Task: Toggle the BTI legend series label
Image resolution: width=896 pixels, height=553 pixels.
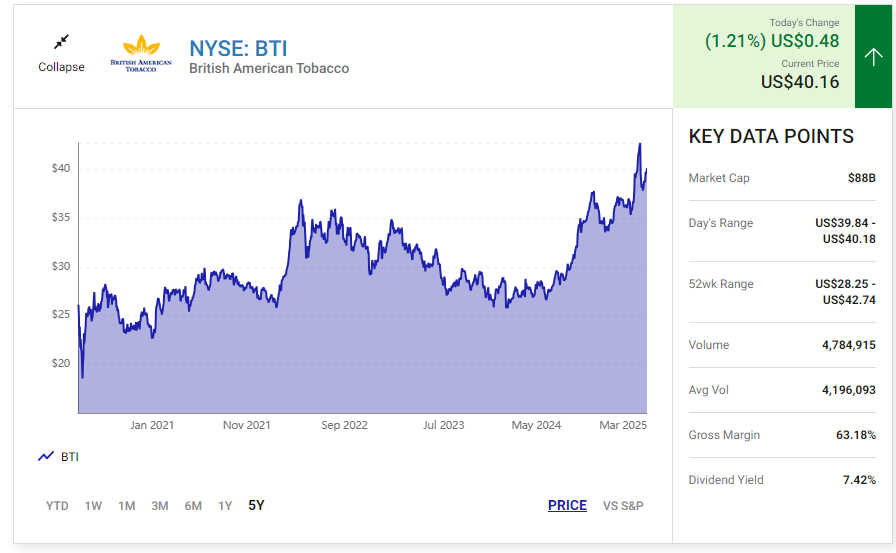Action: coord(70,457)
